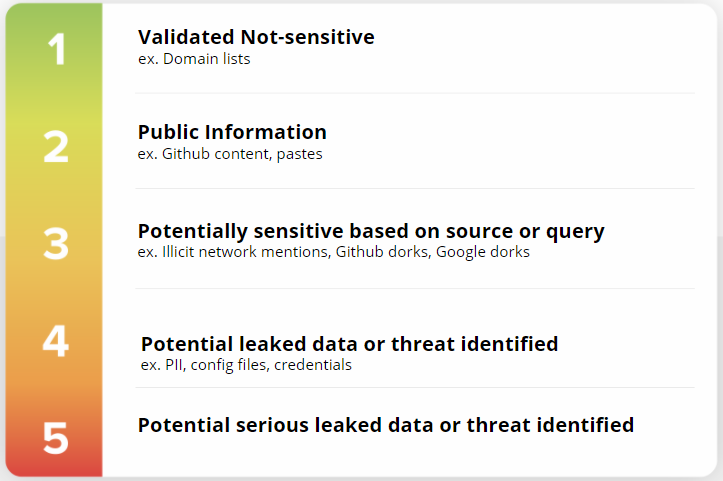
Task: Click 'ex. Github content, pastes' example text
Action: [x=230, y=154]
